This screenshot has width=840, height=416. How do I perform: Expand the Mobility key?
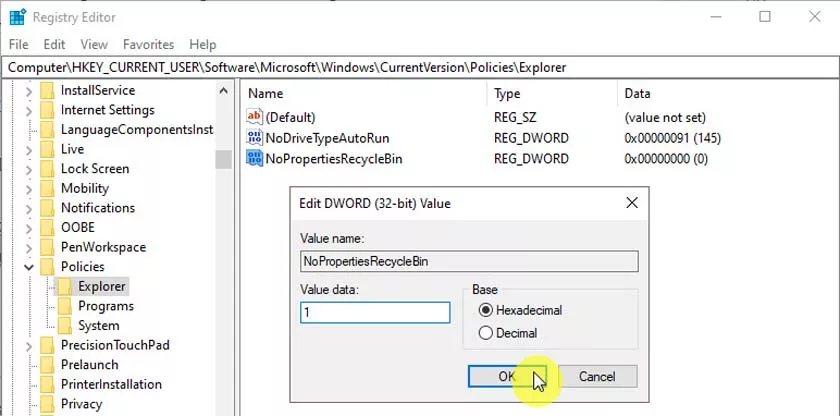[x=29, y=189]
